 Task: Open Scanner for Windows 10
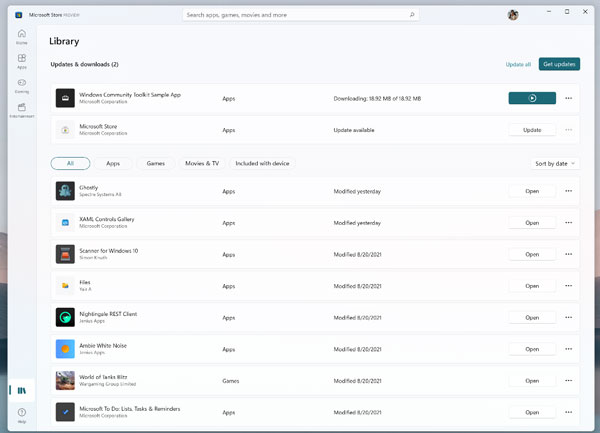[532, 254]
